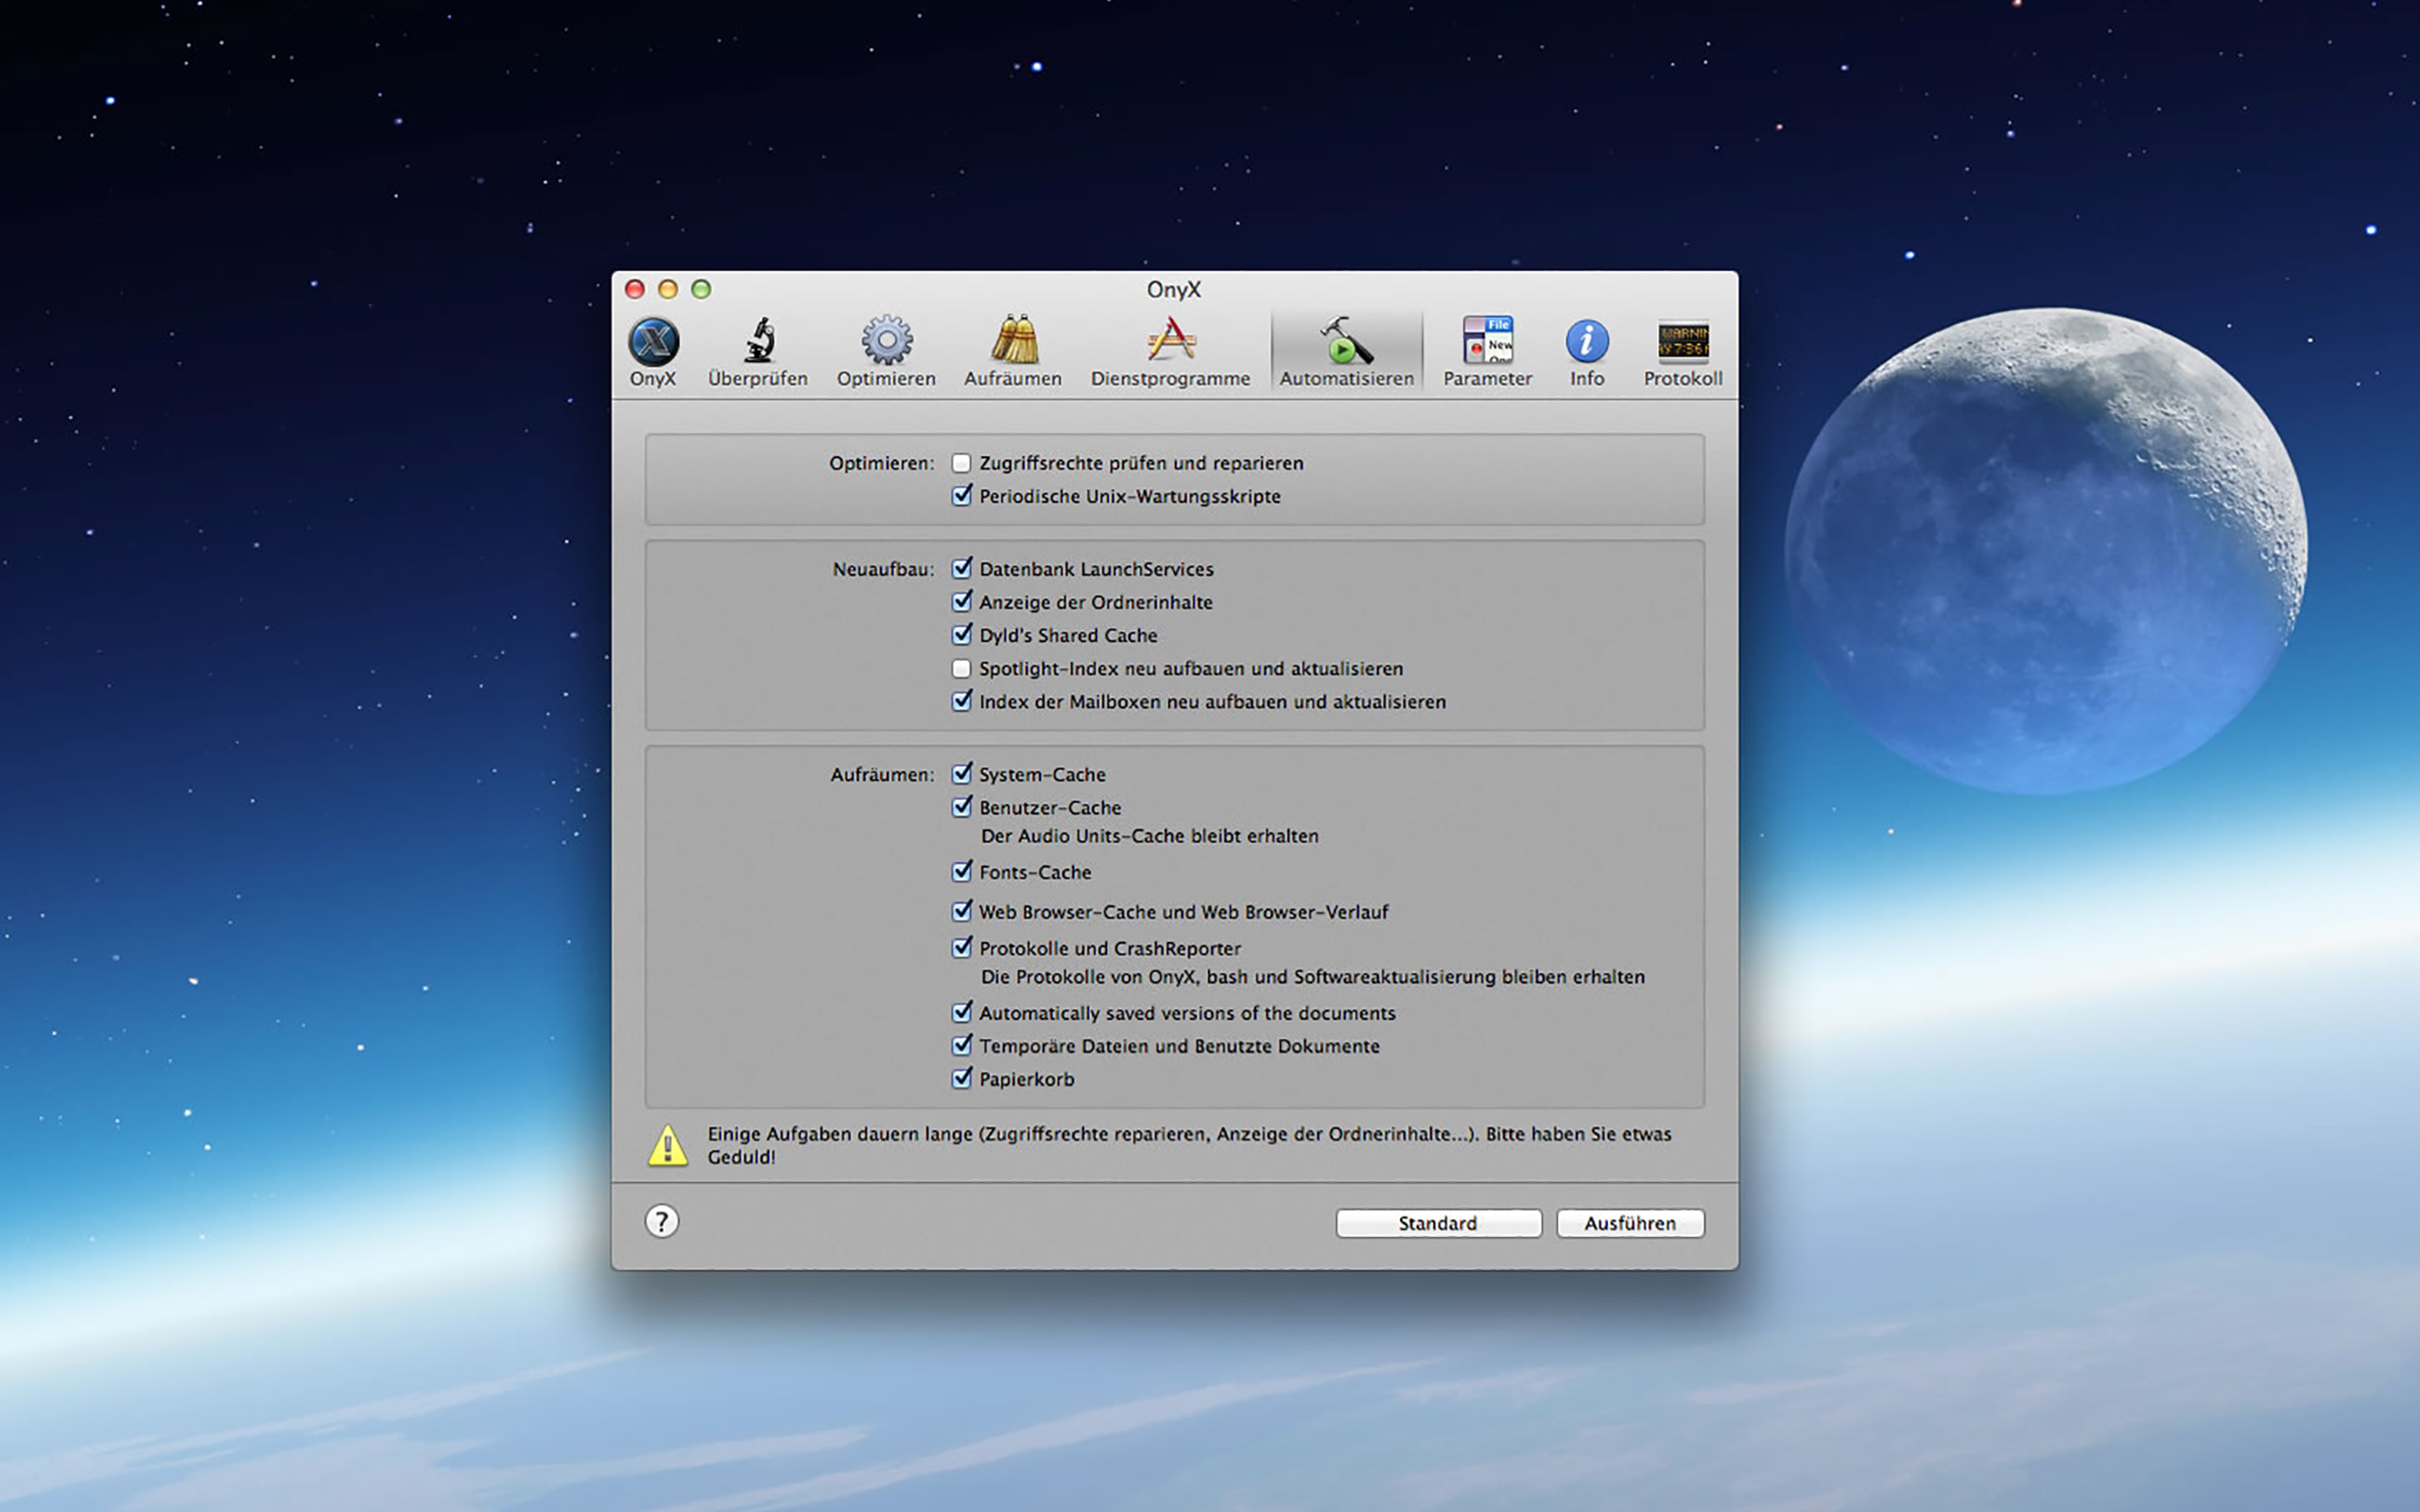Open the Überprüfen microscope section

point(758,351)
